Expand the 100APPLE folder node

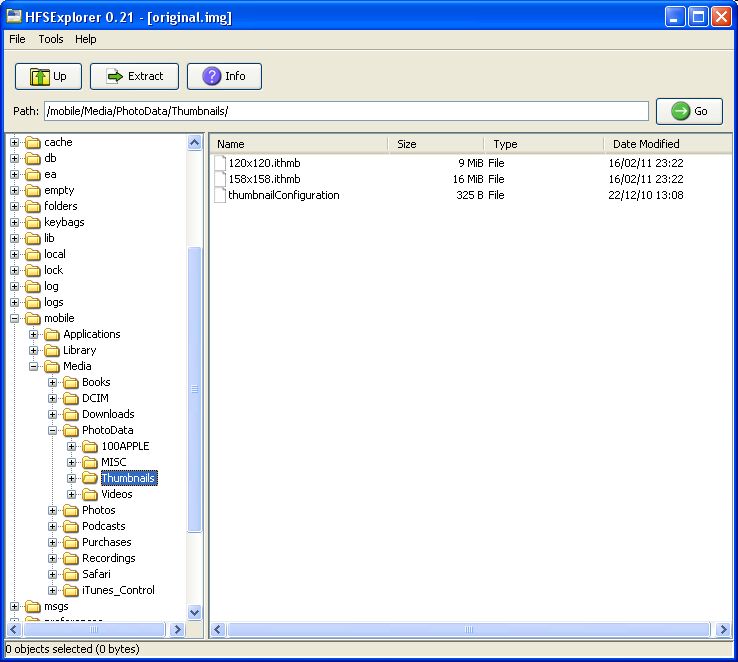point(71,447)
